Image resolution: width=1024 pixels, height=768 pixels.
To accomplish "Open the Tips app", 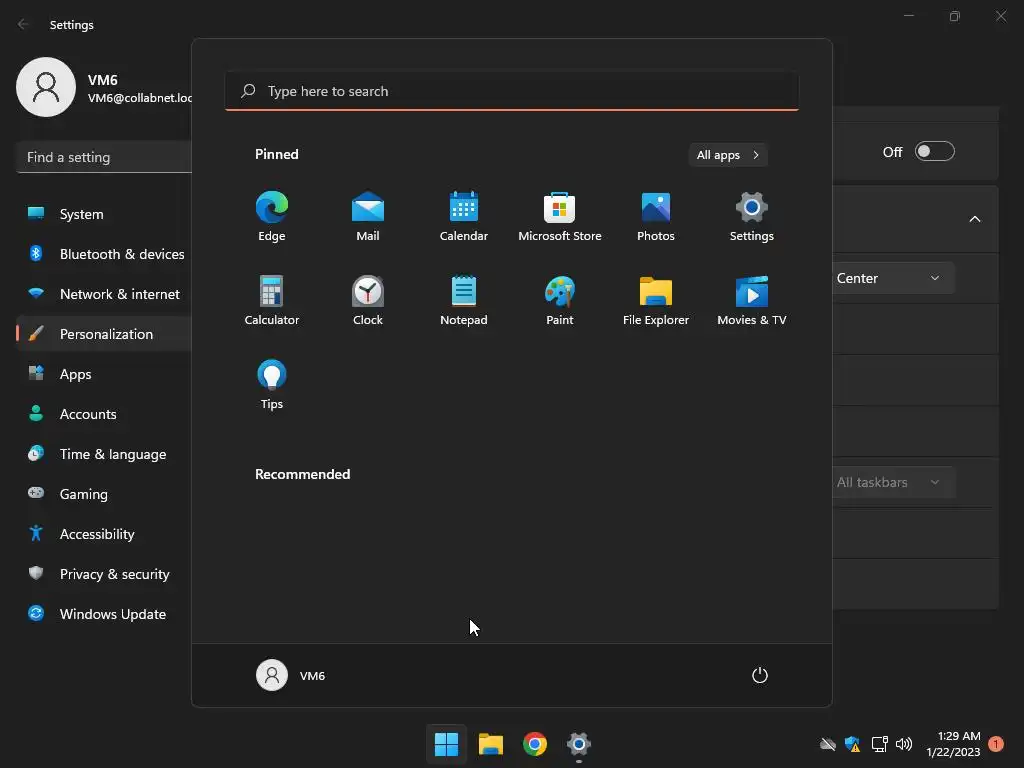I will click(x=272, y=385).
